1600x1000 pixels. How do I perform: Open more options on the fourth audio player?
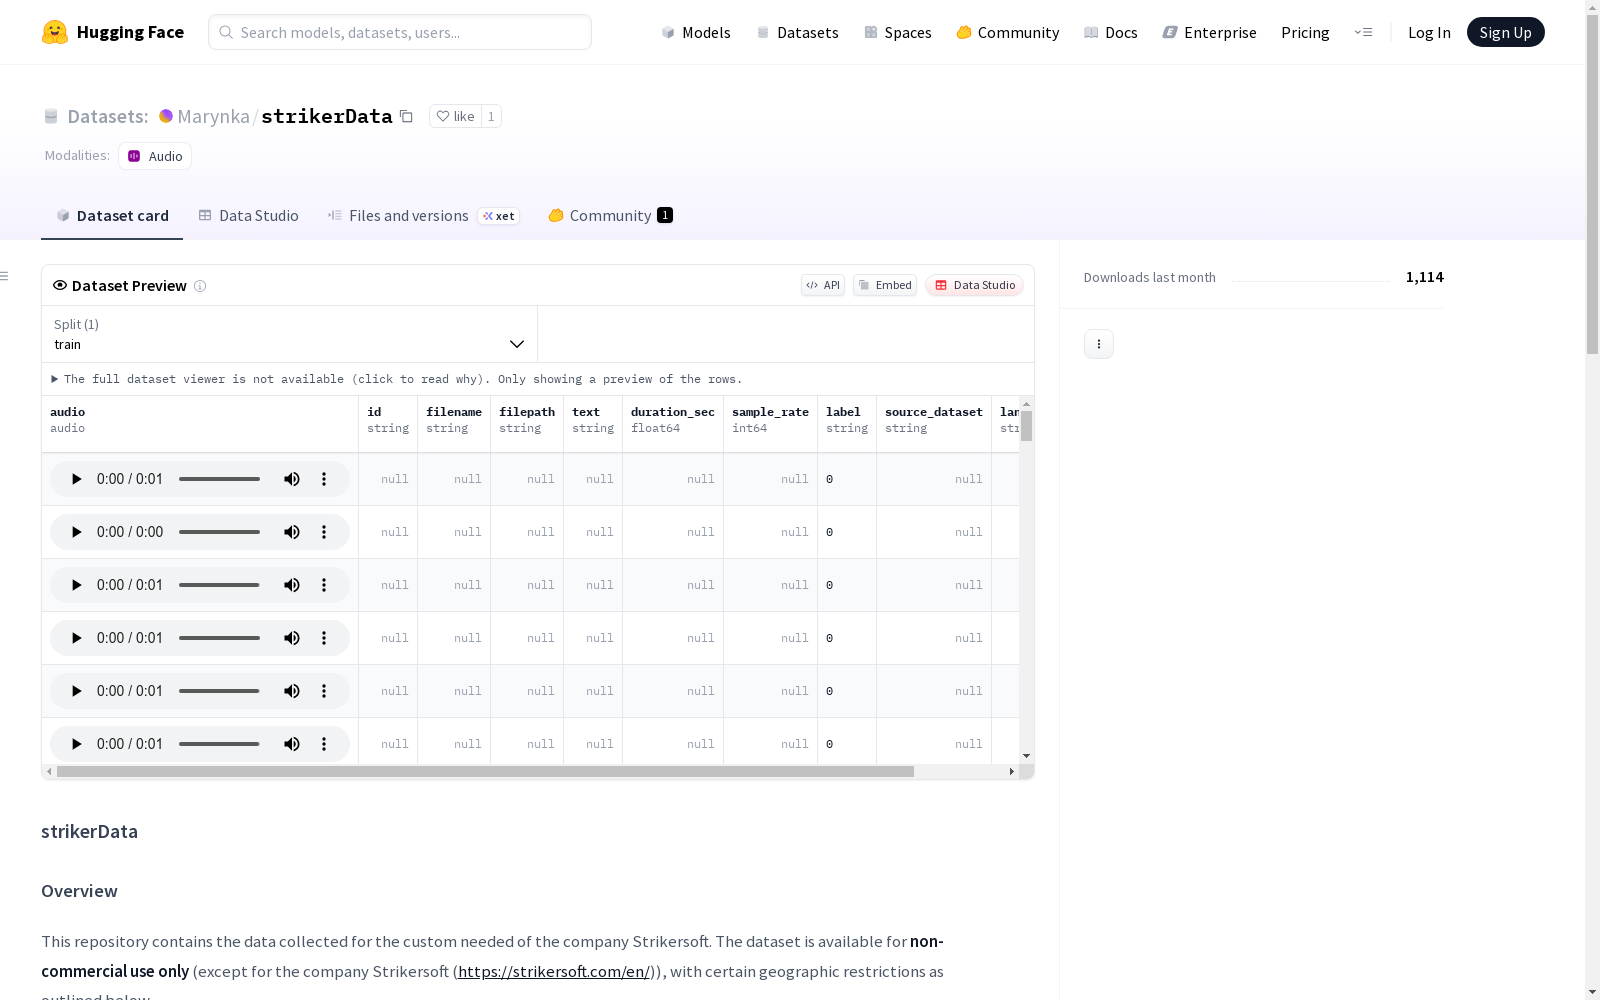(324, 638)
